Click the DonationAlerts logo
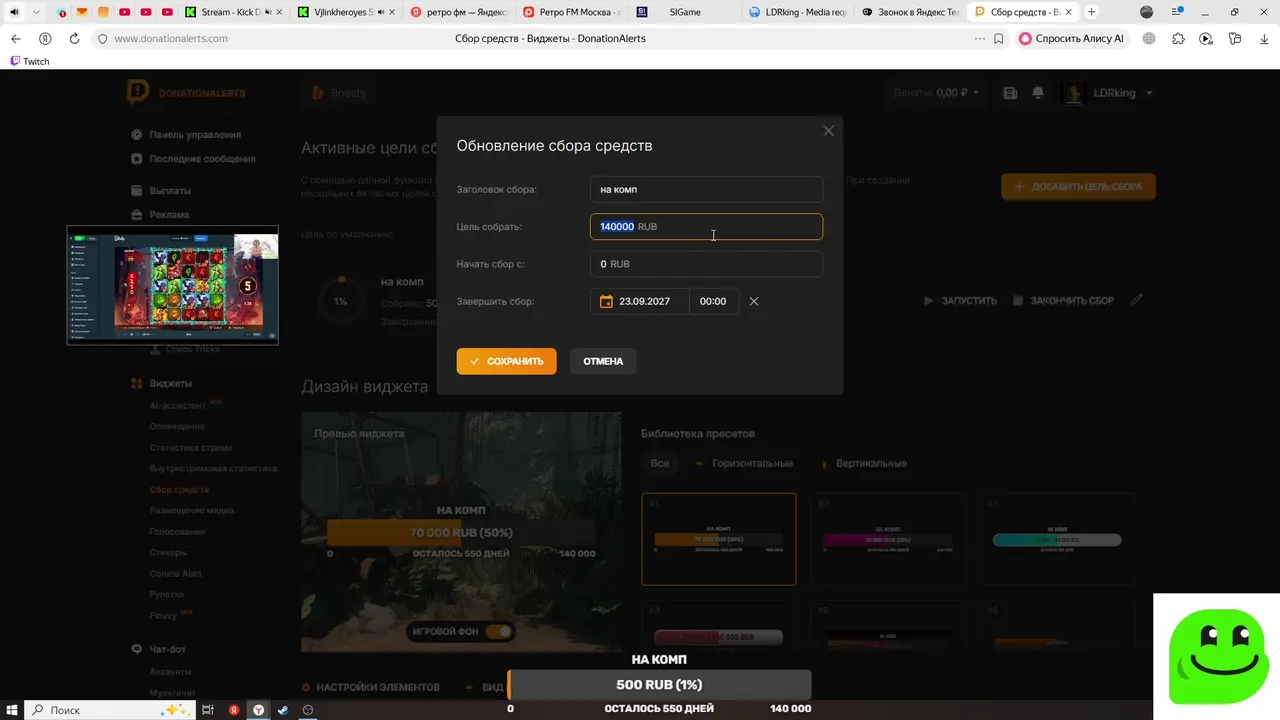 pyautogui.click(x=185, y=93)
